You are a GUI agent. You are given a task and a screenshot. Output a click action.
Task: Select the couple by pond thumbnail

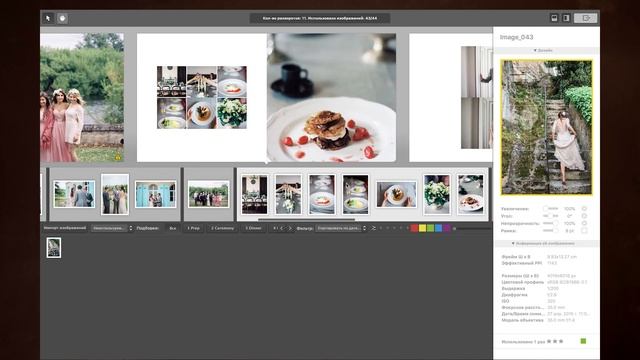[74, 194]
